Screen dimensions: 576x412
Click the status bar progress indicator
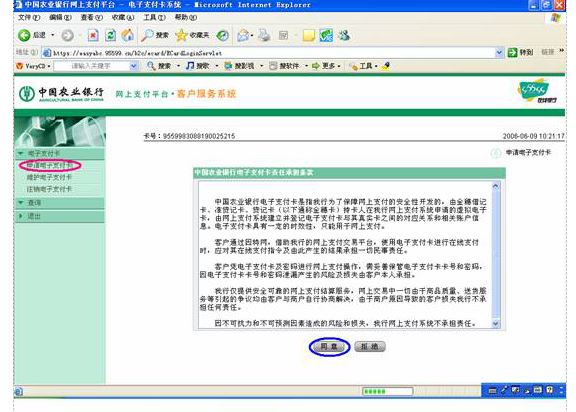(x=387, y=391)
